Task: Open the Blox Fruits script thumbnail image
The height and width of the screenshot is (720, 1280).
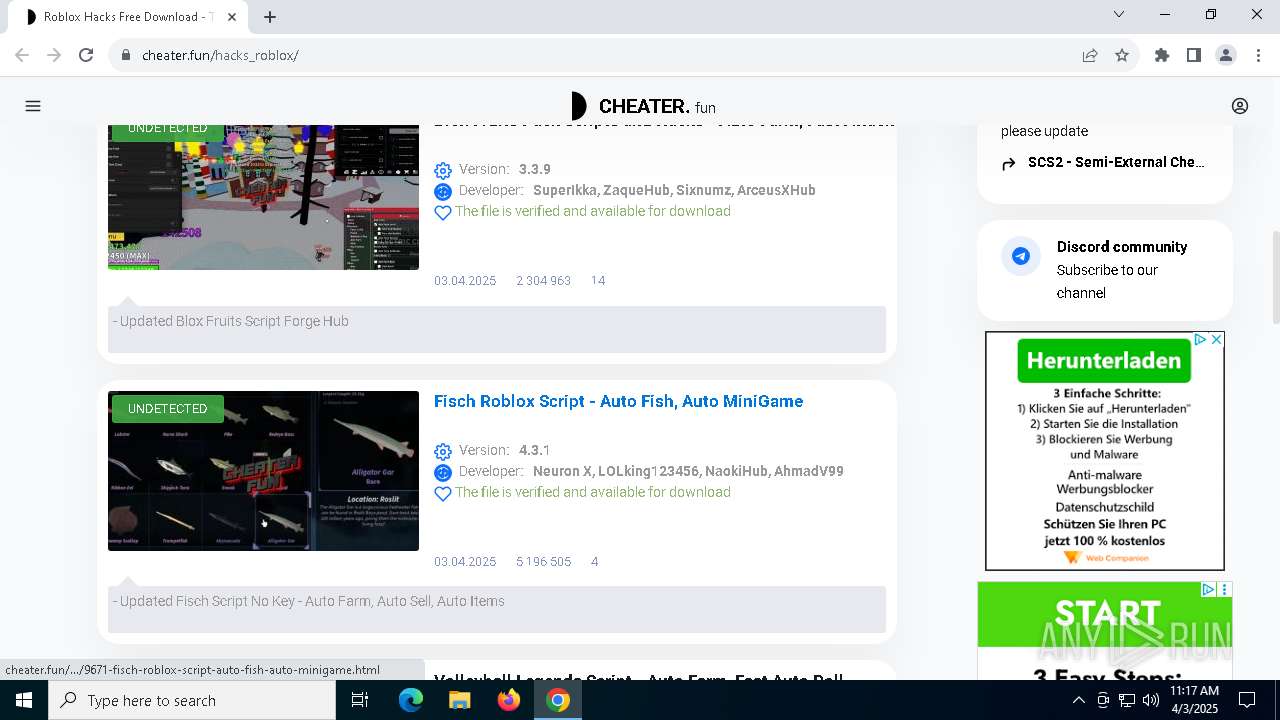Action: point(263,197)
